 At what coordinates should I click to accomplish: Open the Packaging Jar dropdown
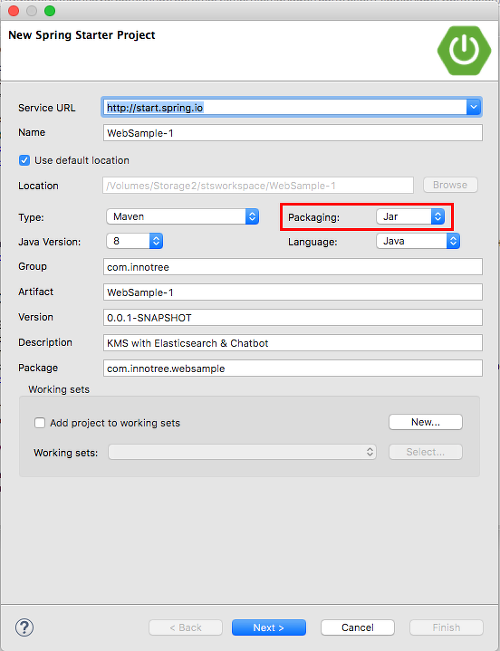[x=411, y=216]
